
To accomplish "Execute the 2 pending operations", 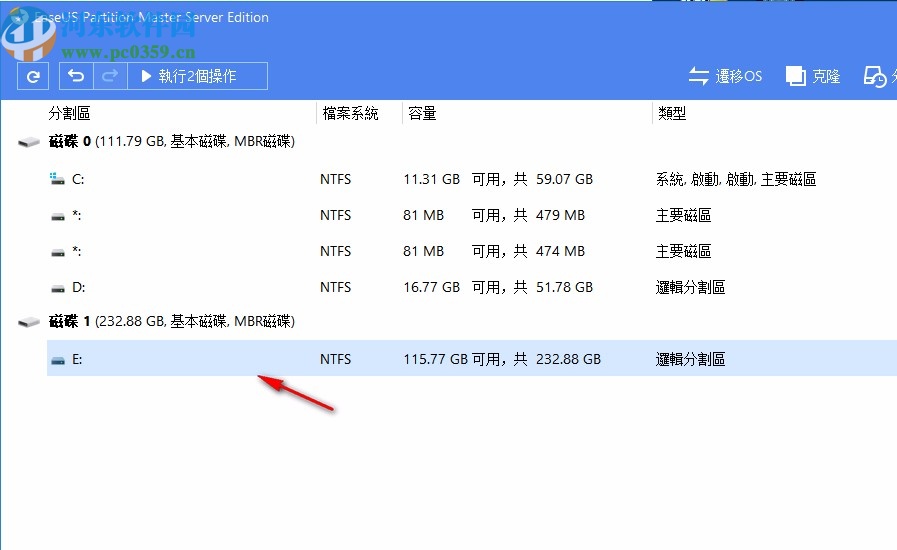I will (x=197, y=76).
